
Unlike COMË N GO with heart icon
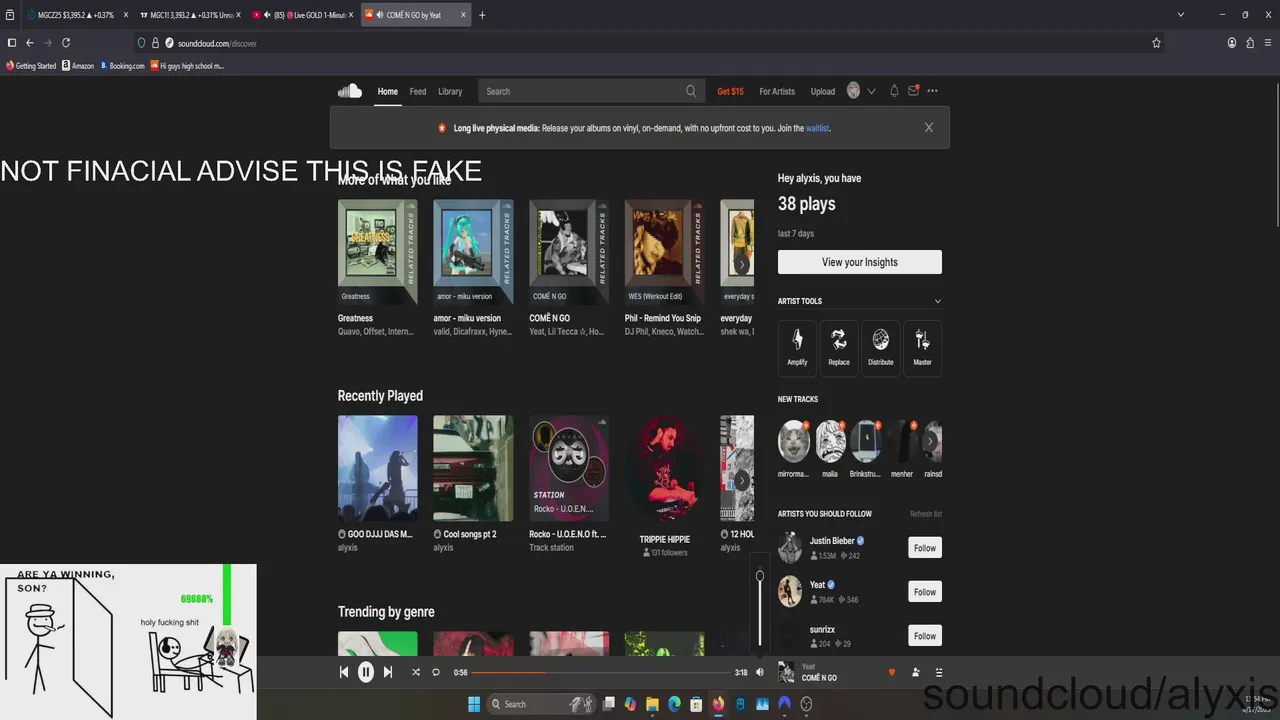892,672
